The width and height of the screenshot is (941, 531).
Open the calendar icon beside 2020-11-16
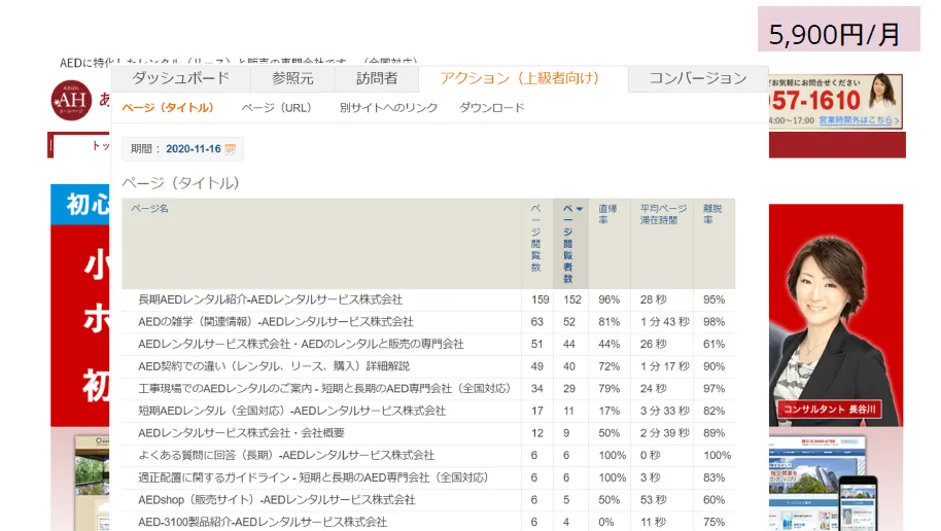click(x=230, y=149)
